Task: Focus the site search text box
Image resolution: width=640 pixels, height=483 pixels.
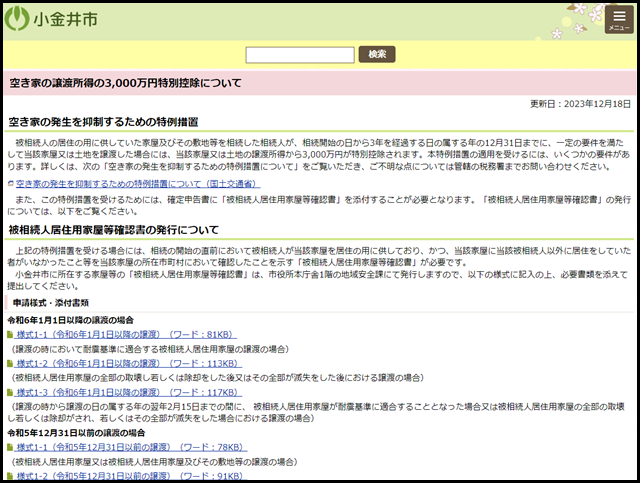Action: coord(299,54)
